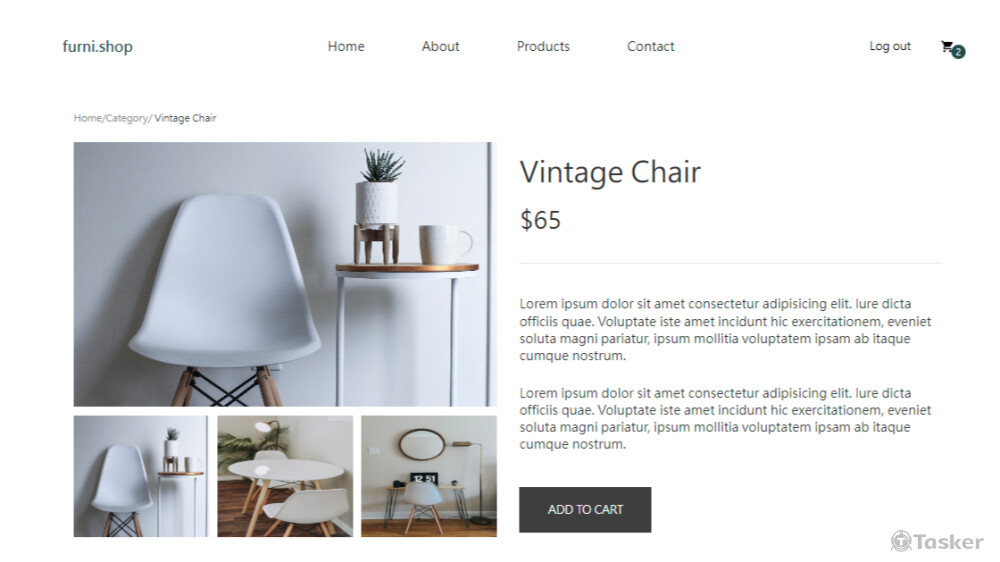The image size is (1000, 562).
Task: Open the Home navigation link
Action: 346,47
